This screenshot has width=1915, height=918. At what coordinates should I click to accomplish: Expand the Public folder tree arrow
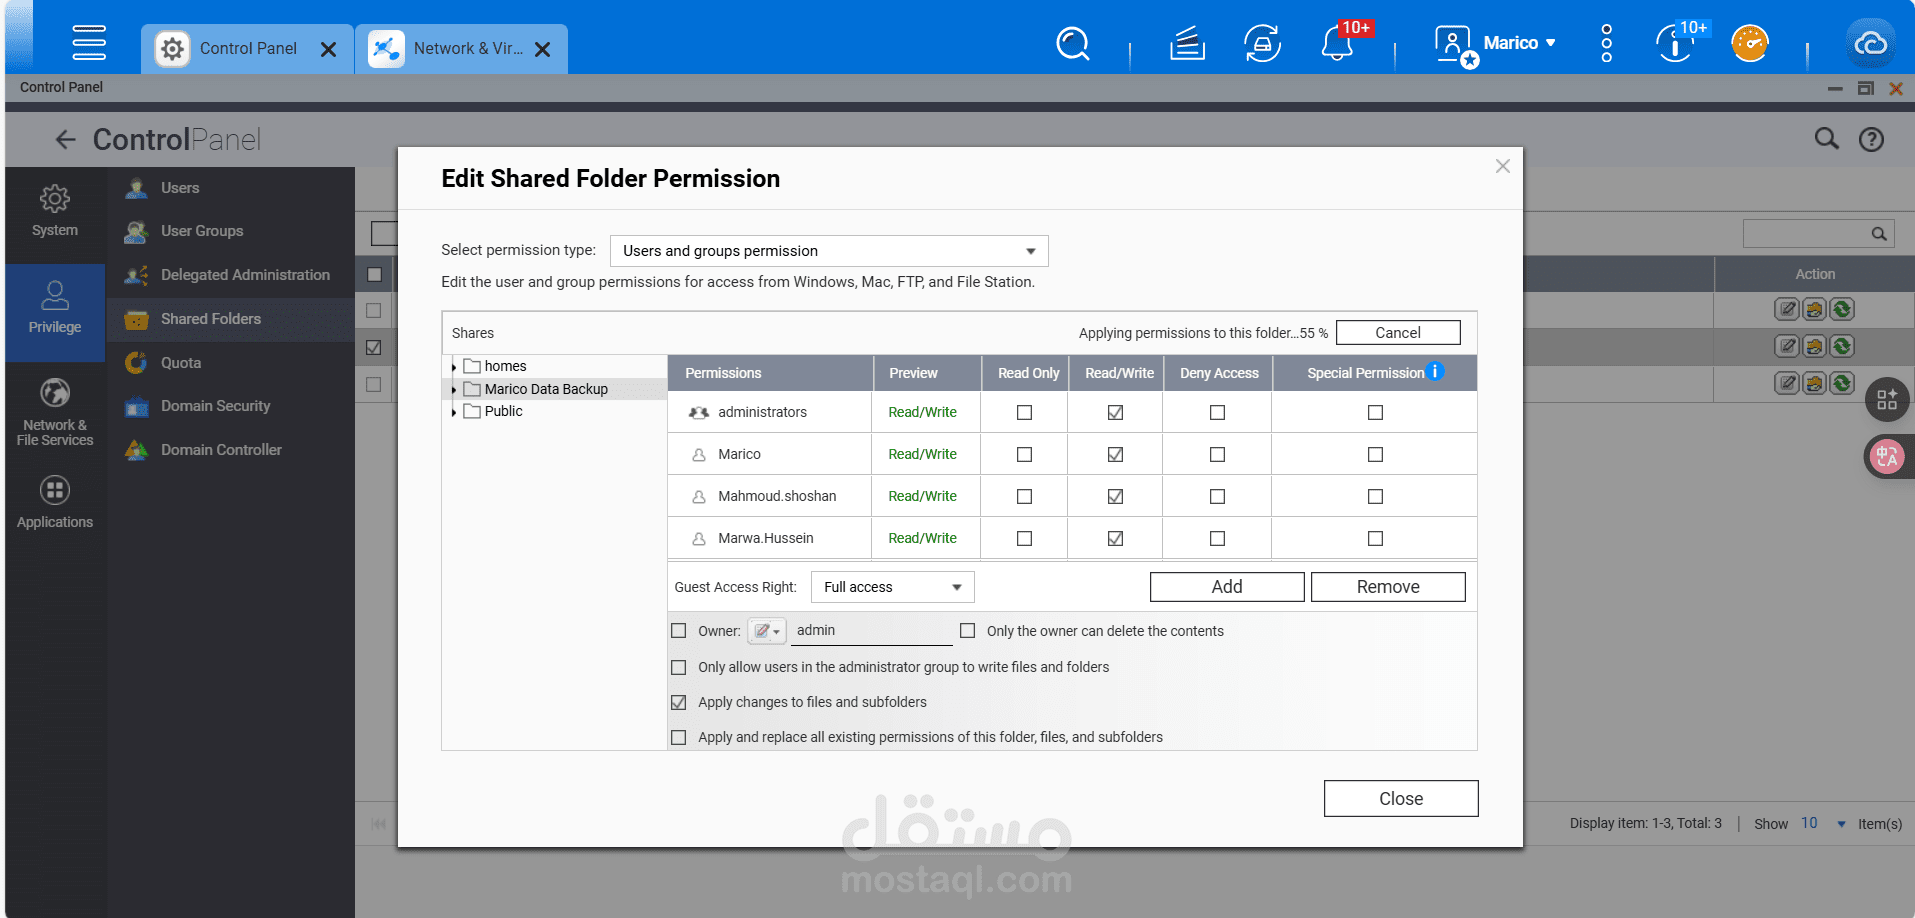454,412
